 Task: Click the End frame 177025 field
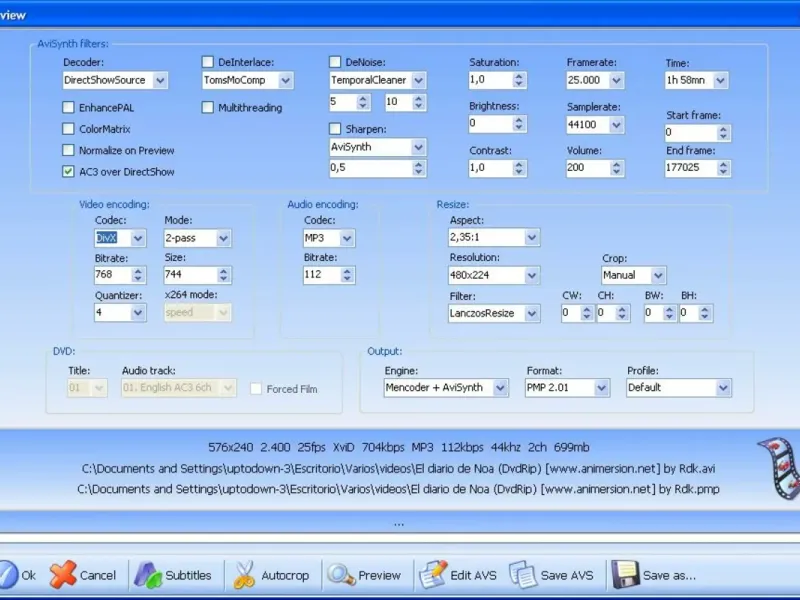click(x=690, y=168)
